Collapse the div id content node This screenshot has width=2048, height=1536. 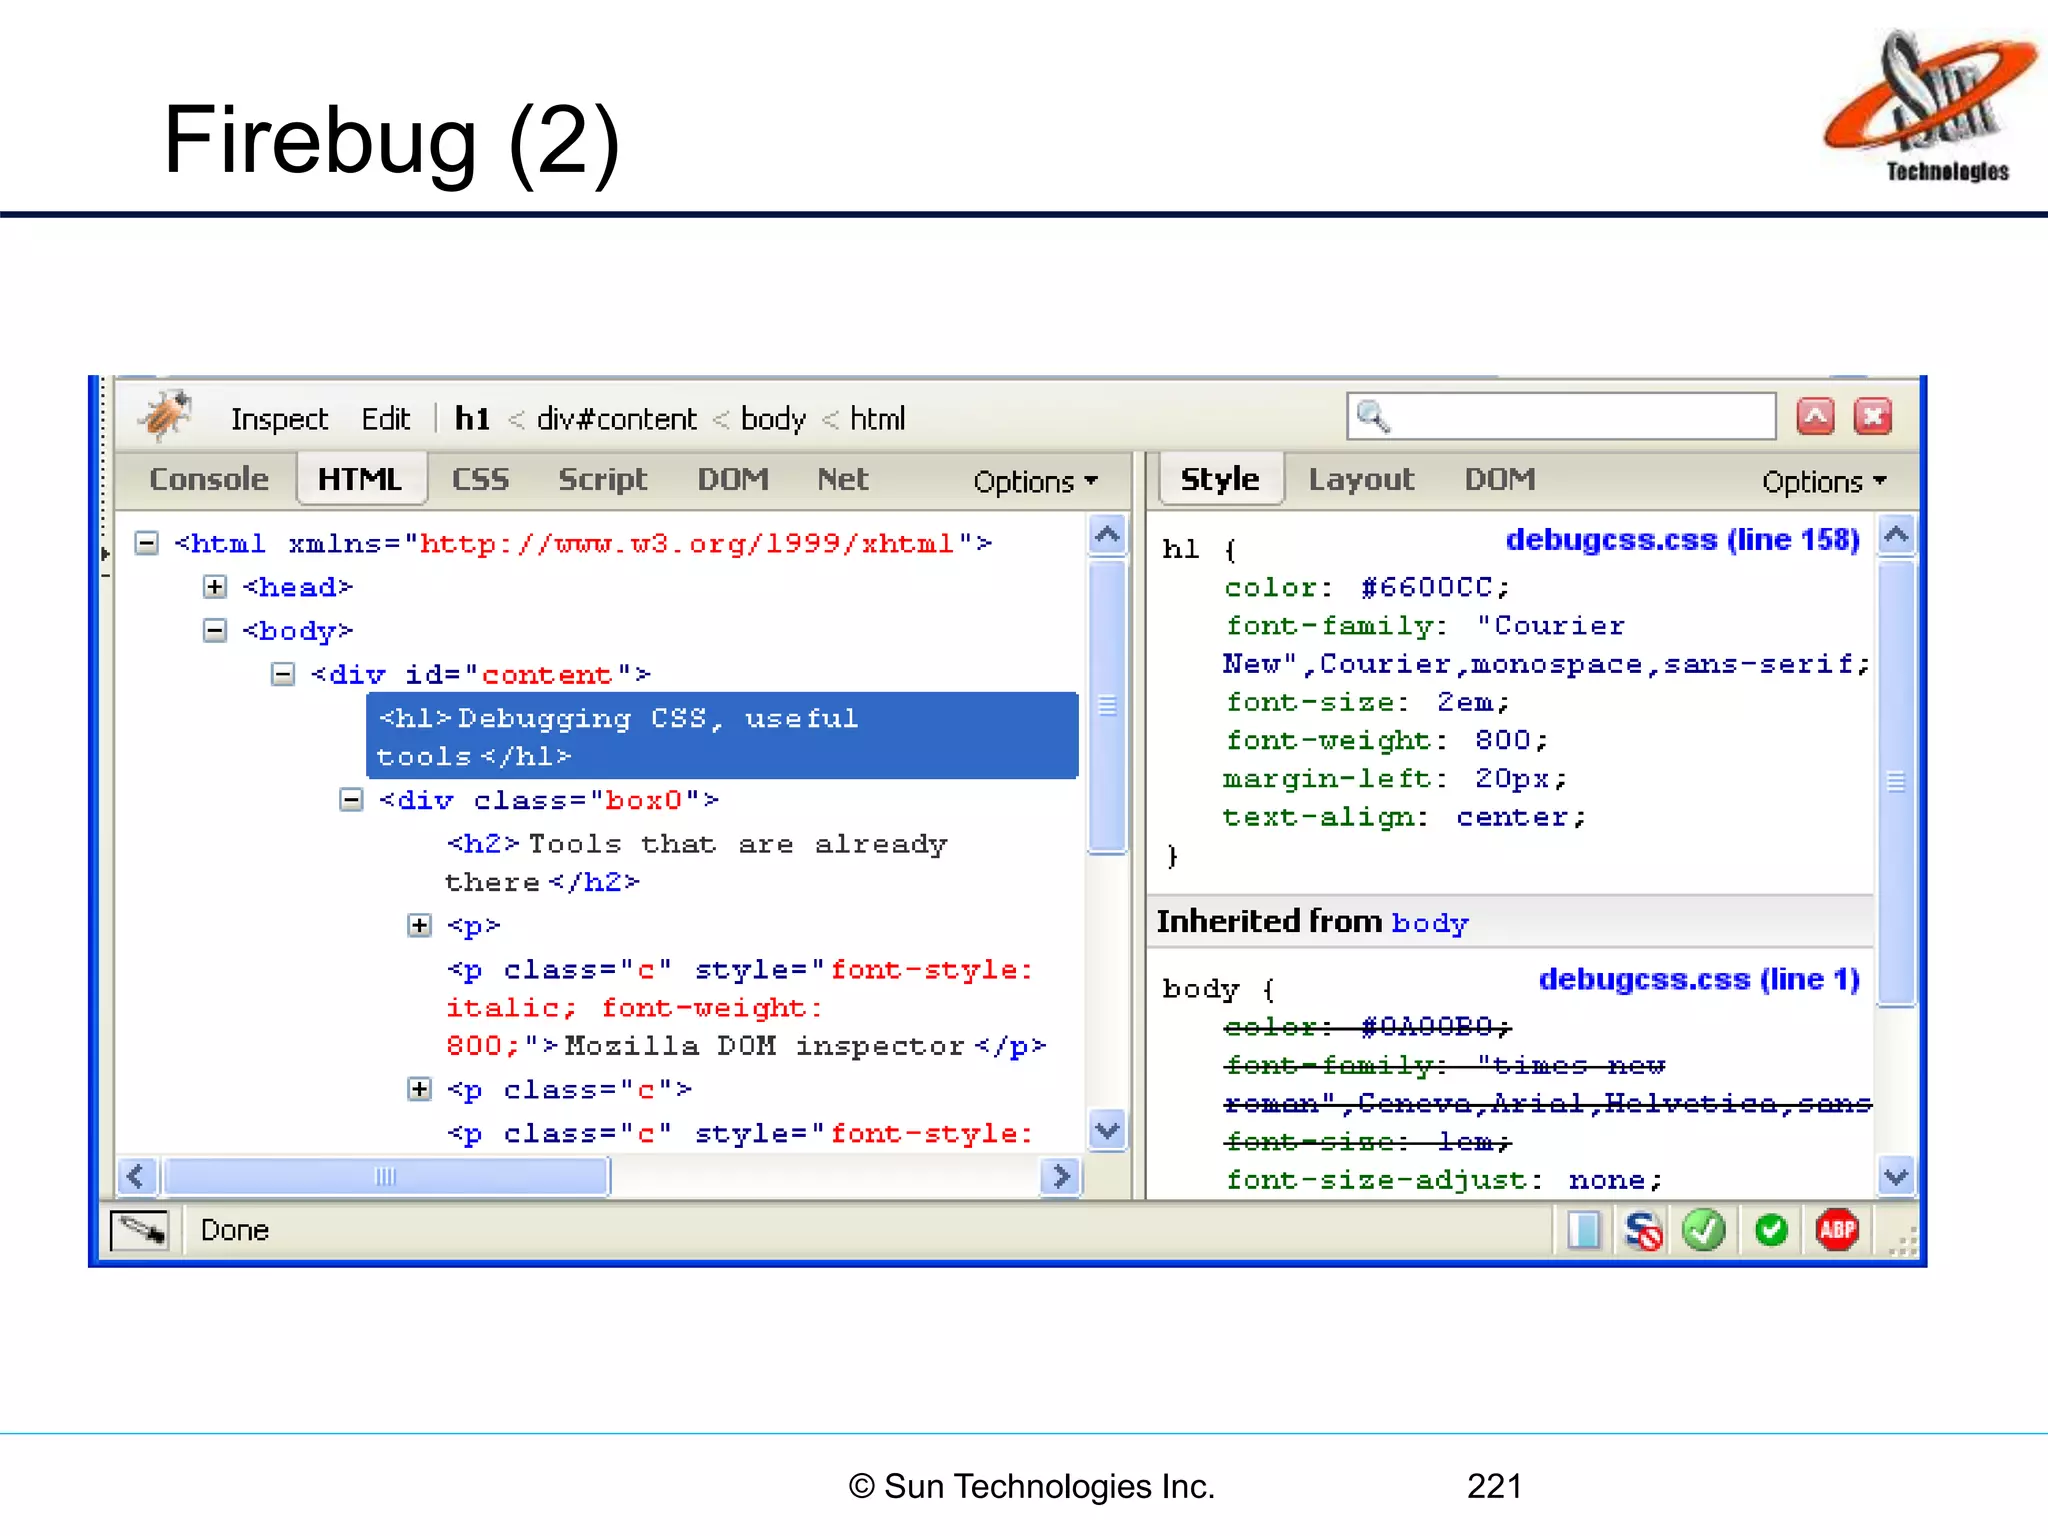point(283,675)
